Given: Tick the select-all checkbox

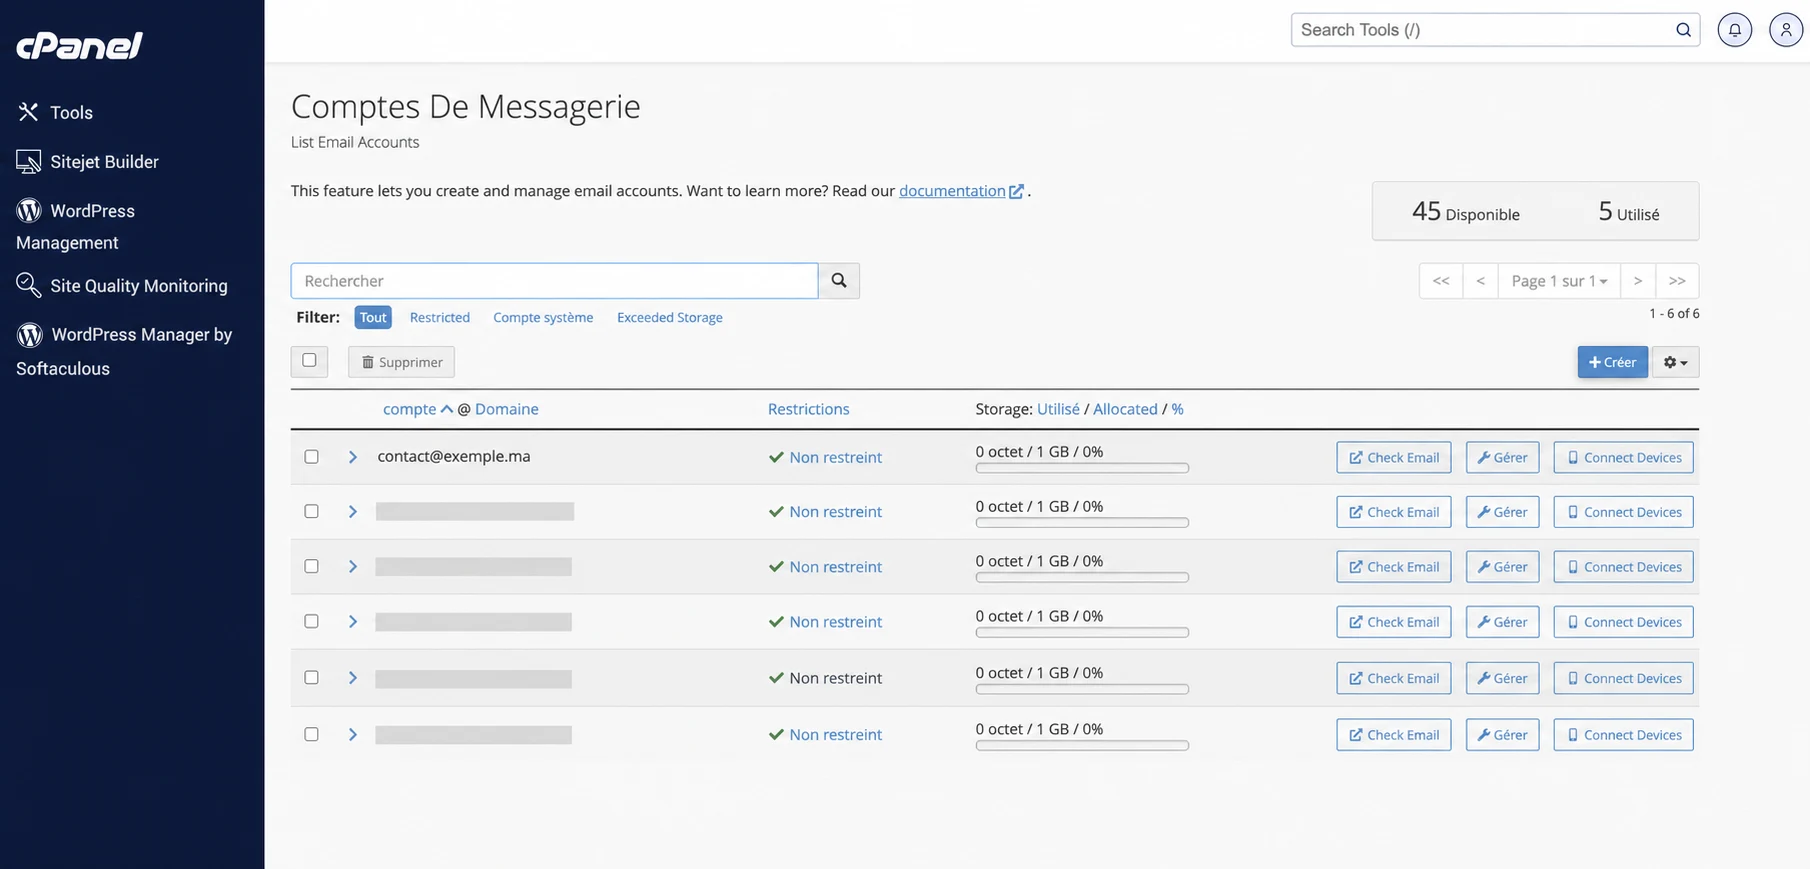Looking at the screenshot, I should coord(309,361).
